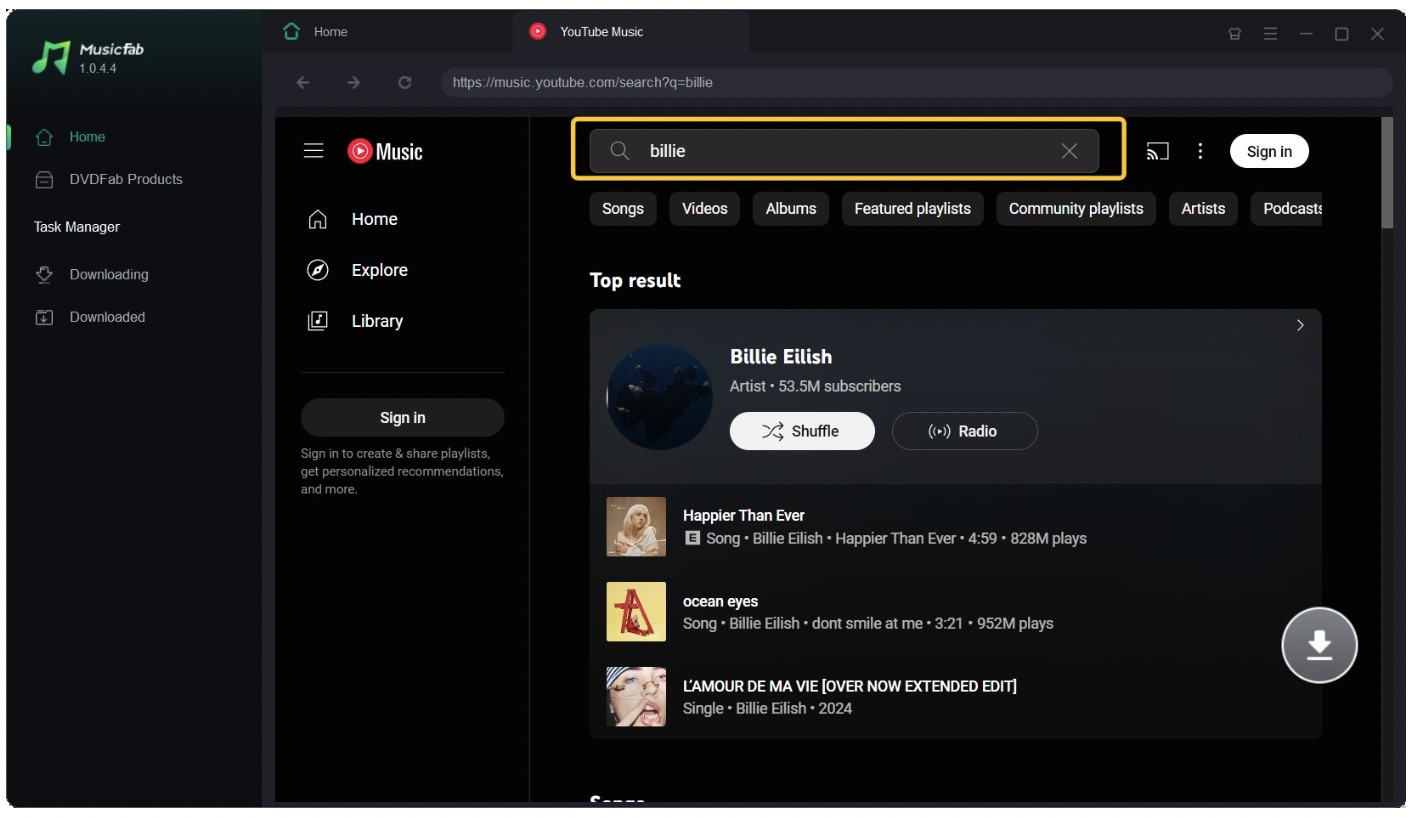Click the Happier Than Ever album cover
1416x818 pixels.
point(636,527)
